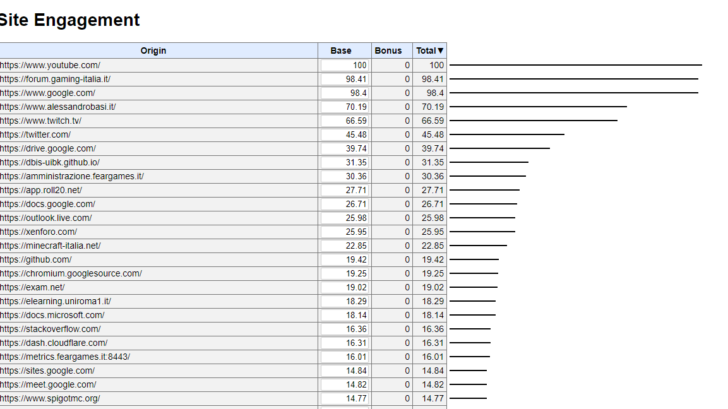Click total value 22.85 cell

coord(429,246)
